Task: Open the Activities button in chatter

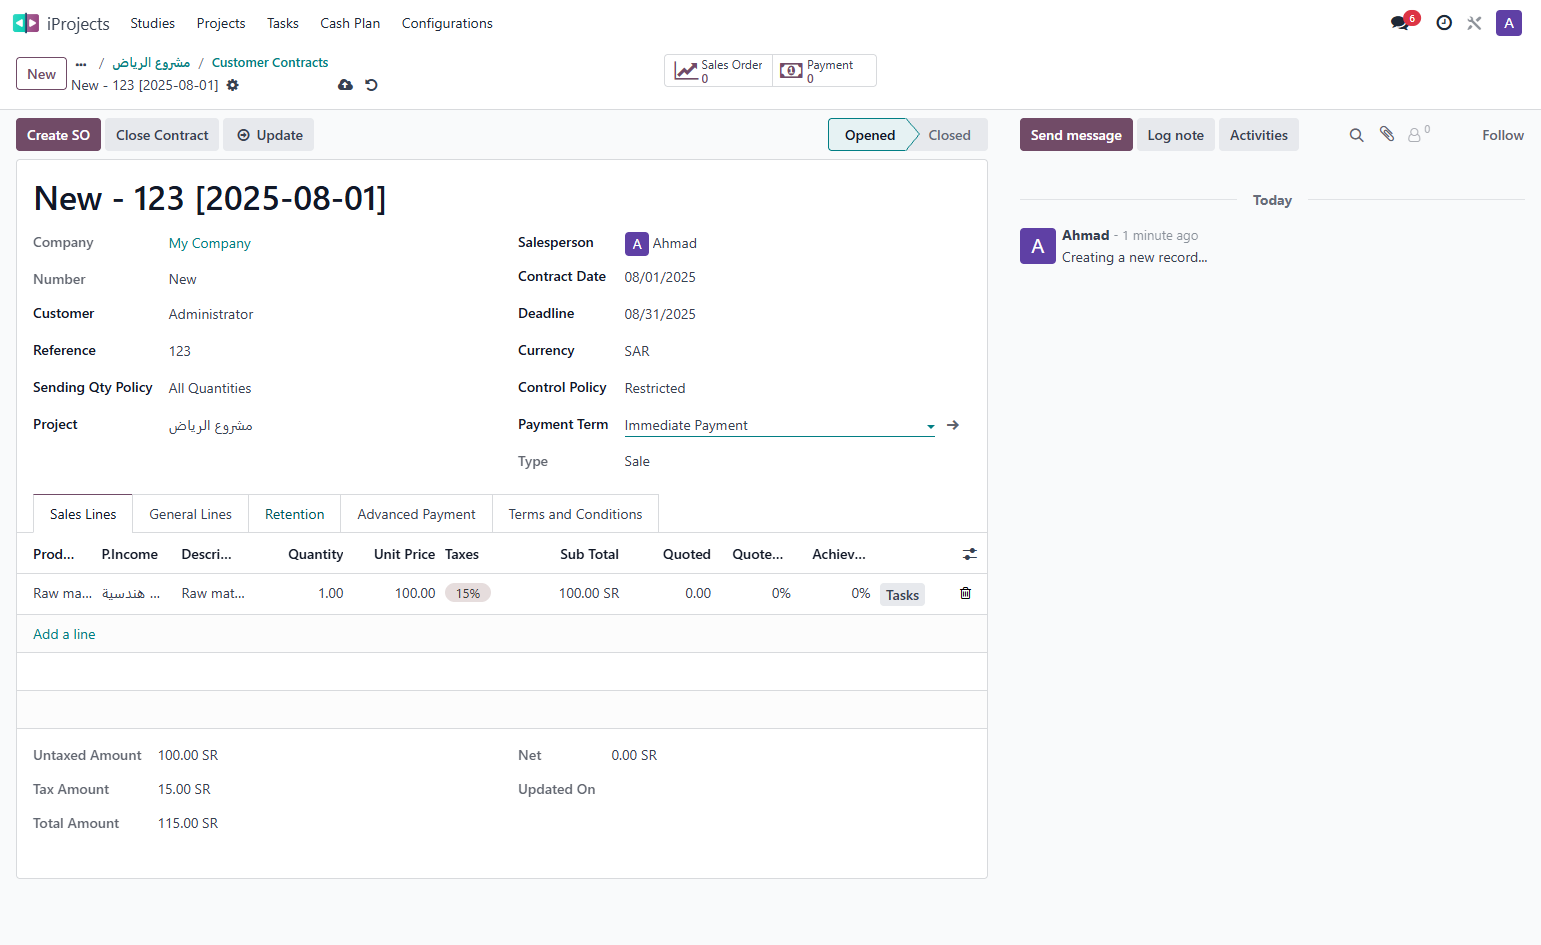Action: tap(1258, 135)
